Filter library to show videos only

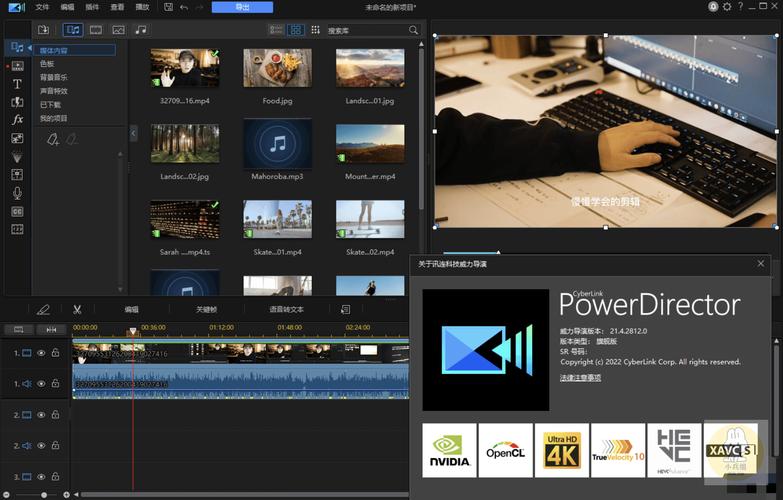[96, 30]
